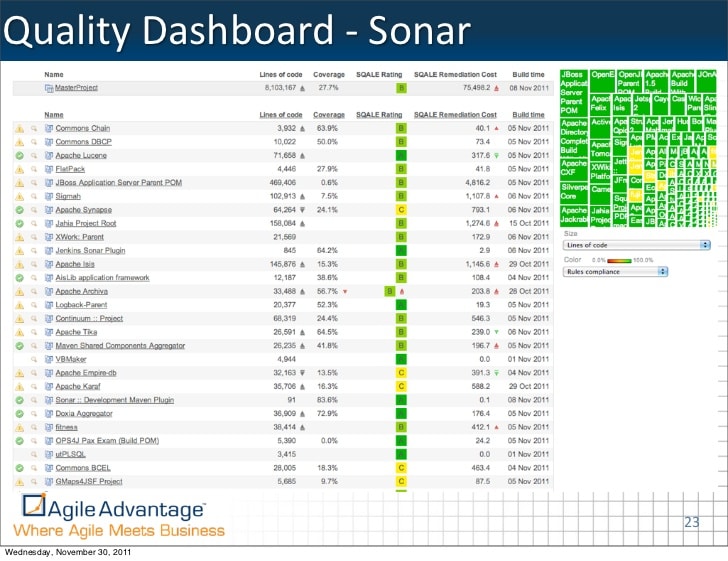Click the yellow C rating badge for Apache Synapse
The image size is (728, 561).
401,210
